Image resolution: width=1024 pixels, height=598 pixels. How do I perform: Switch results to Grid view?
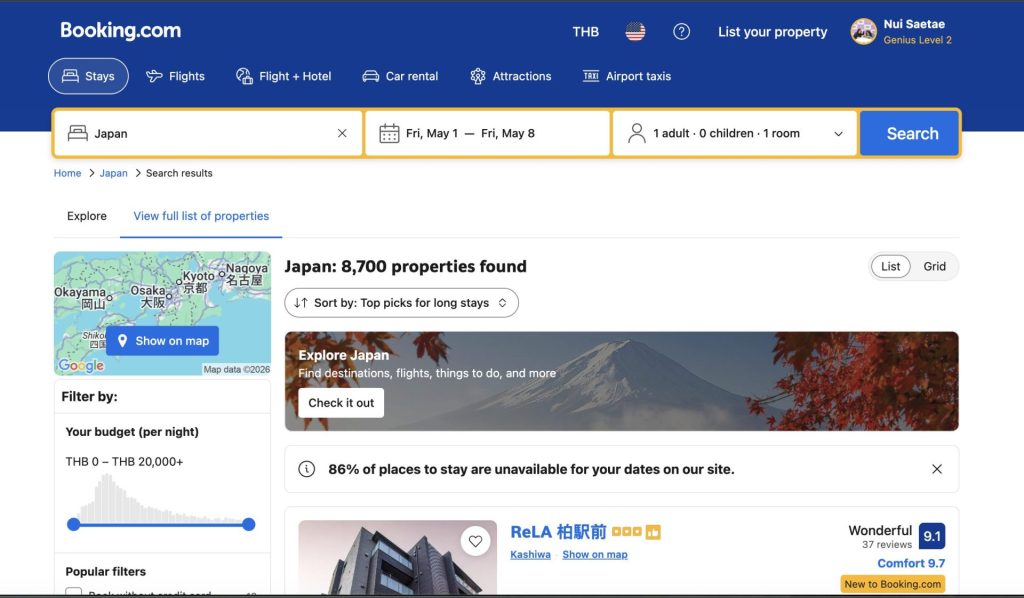(x=934, y=267)
